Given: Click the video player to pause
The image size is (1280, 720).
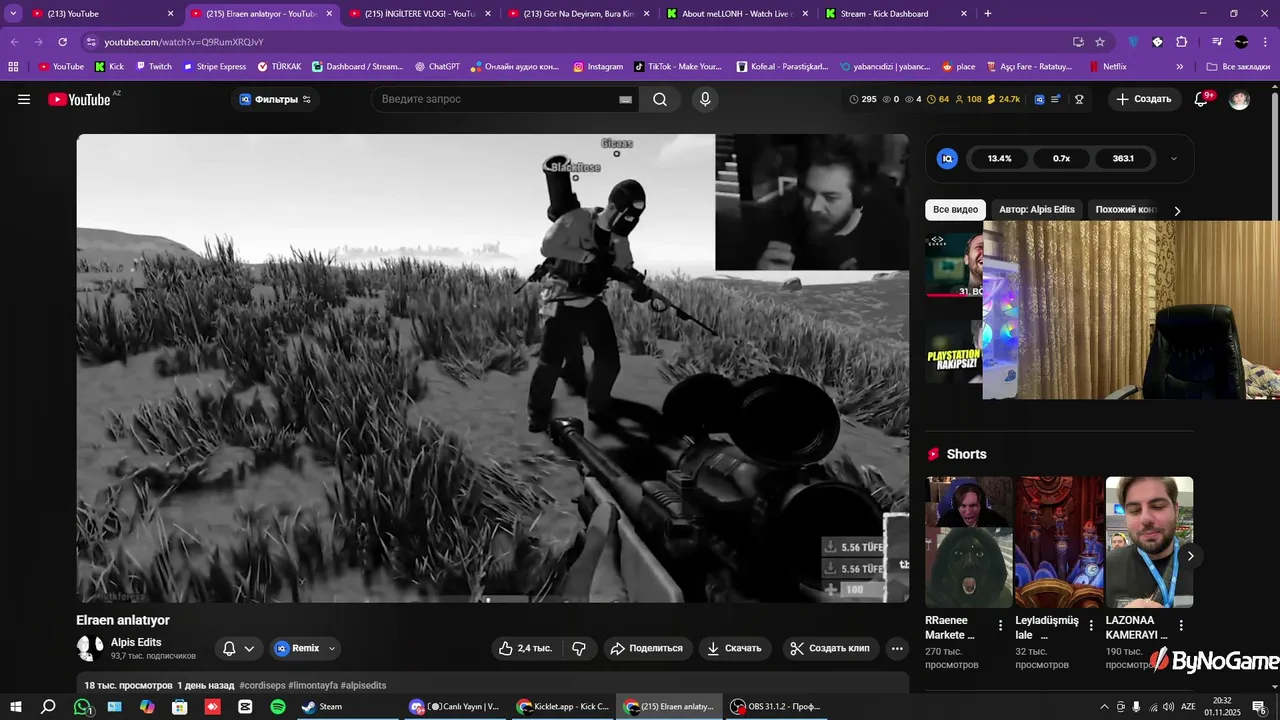Looking at the screenshot, I should point(493,368).
